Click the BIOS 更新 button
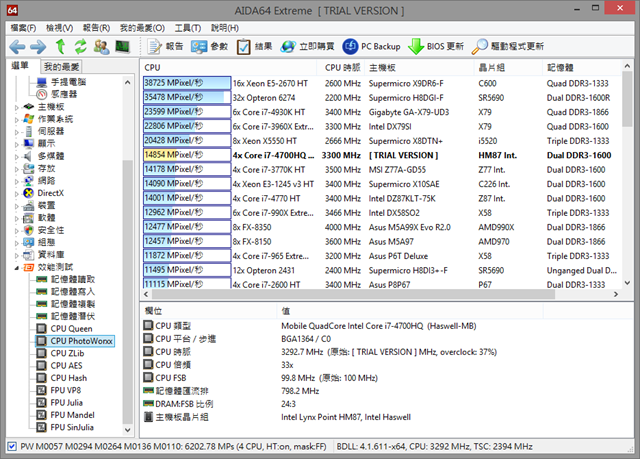 coord(436,47)
